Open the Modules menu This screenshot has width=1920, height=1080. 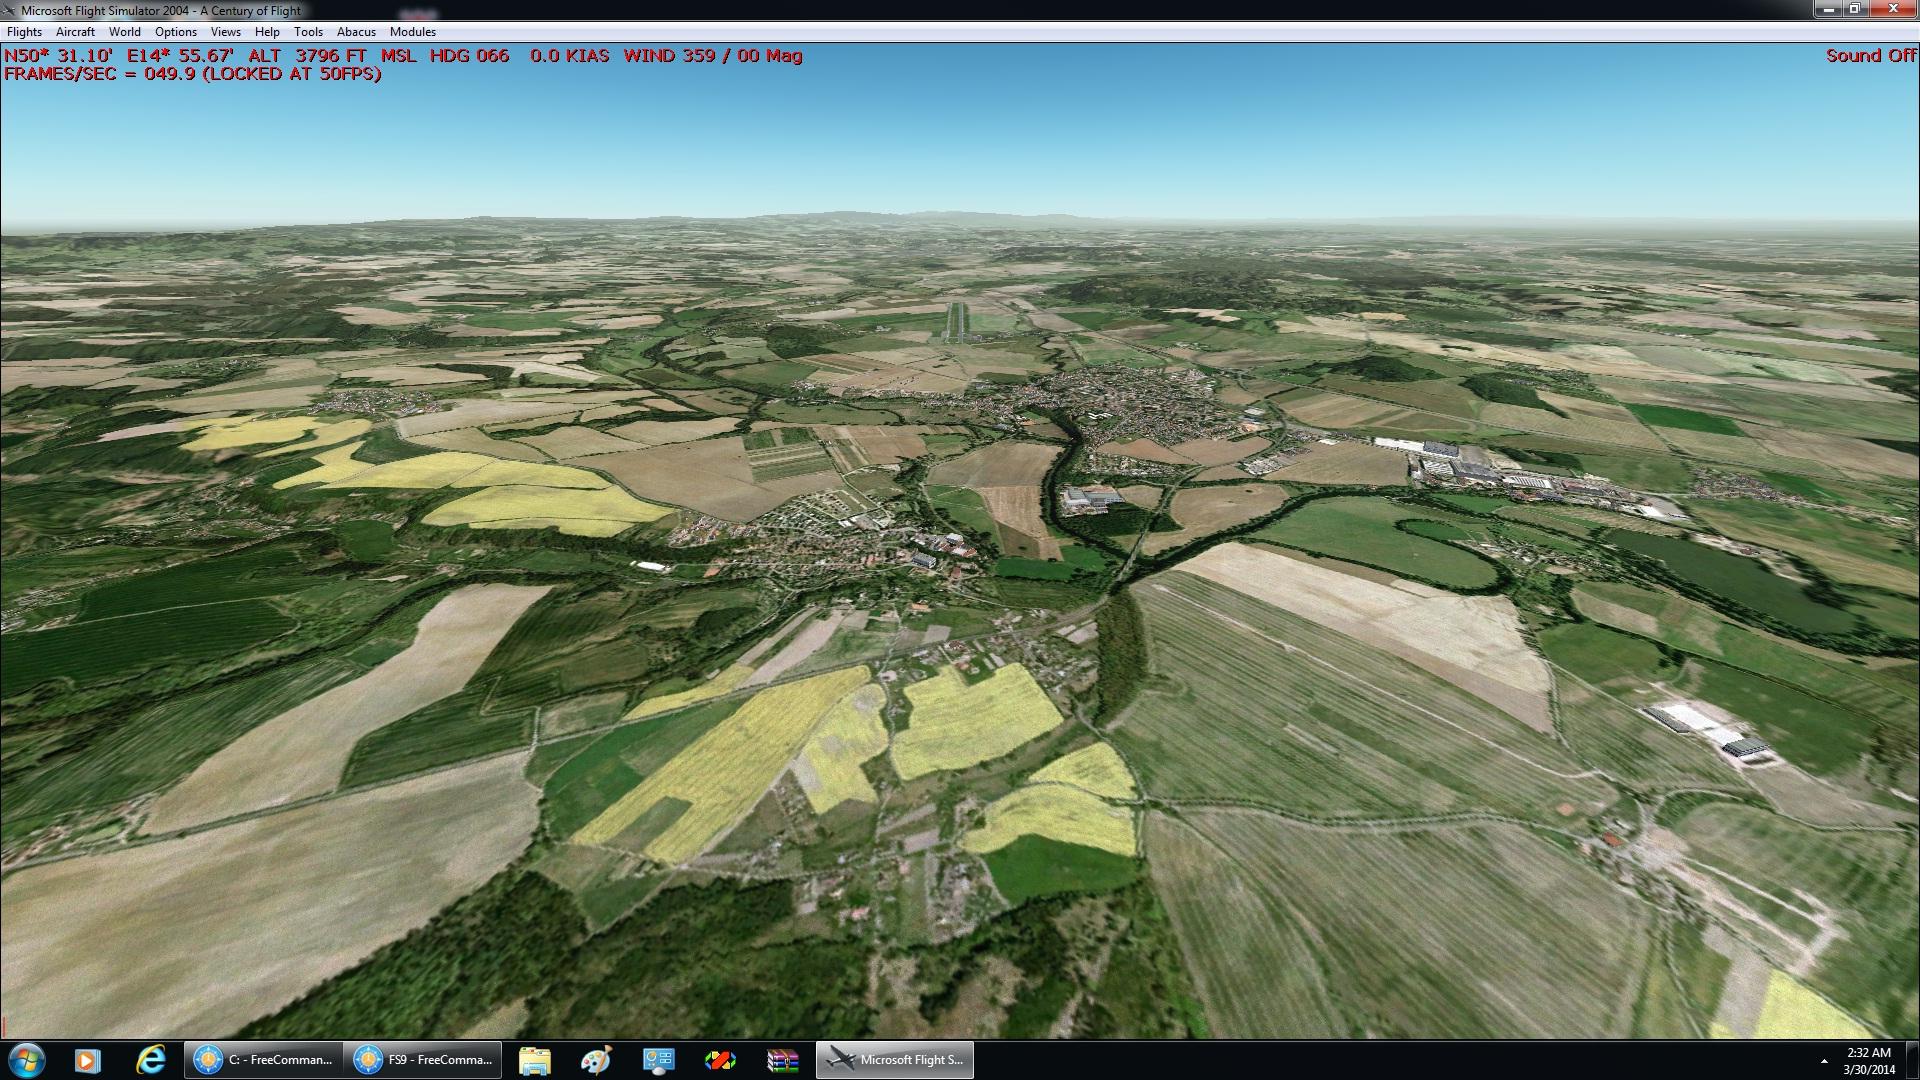pyautogui.click(x=413, y=31)
